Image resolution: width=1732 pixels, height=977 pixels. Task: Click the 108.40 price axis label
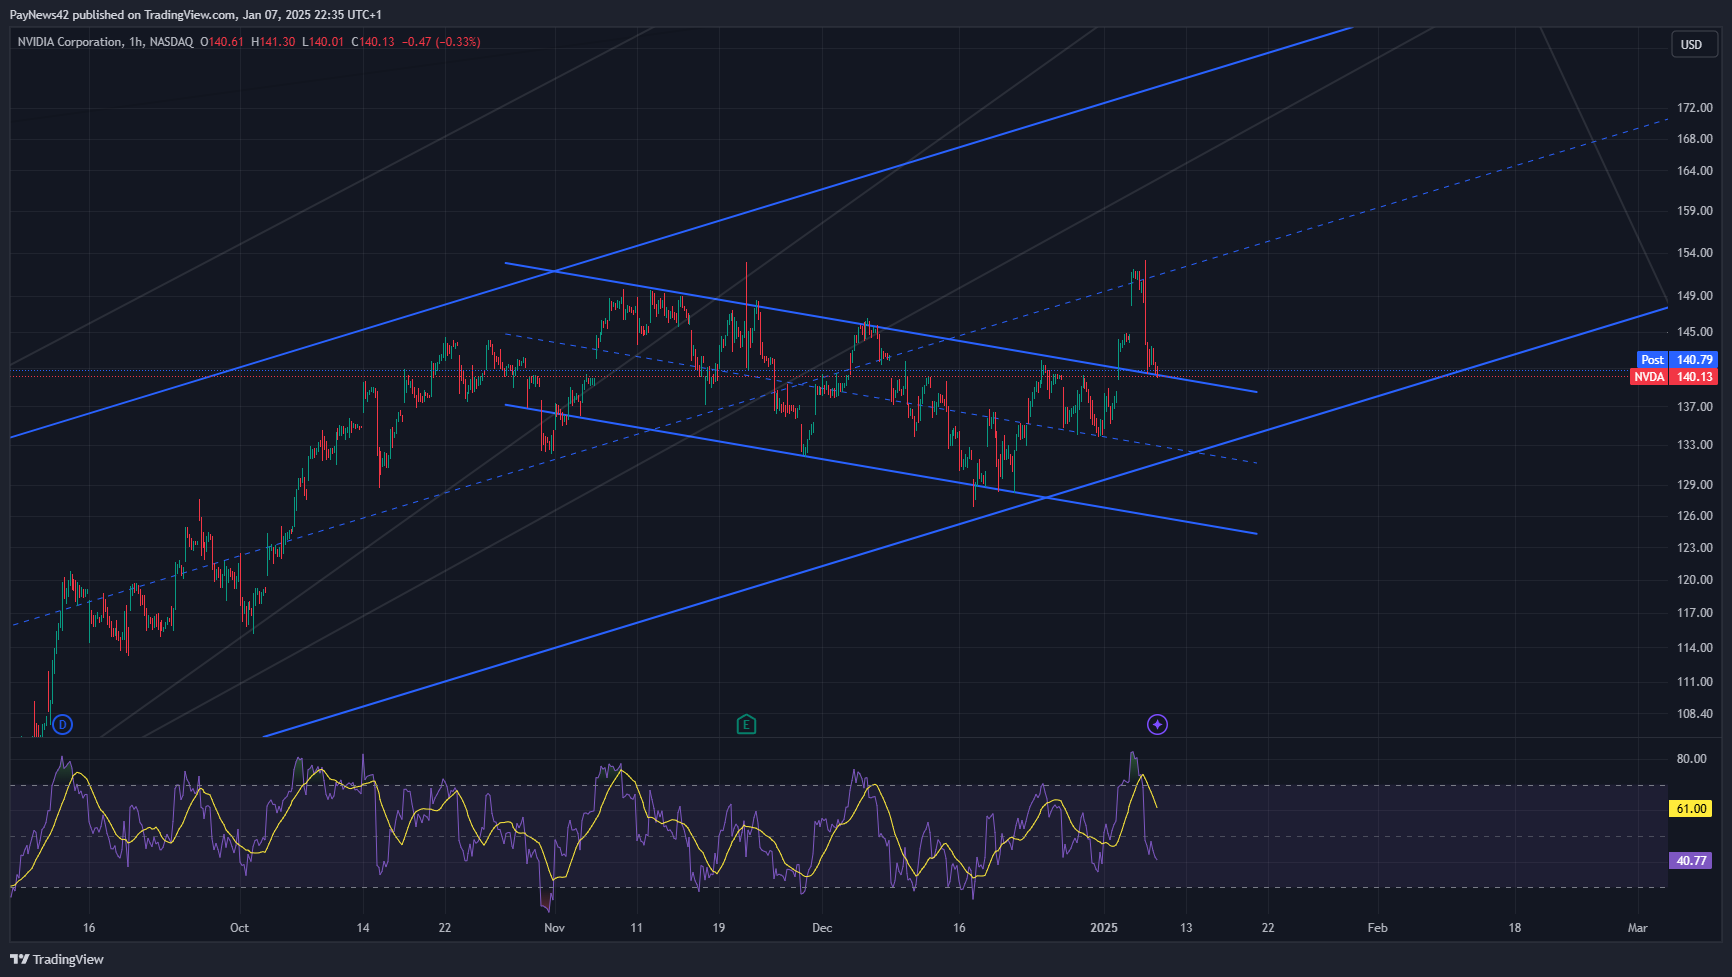1695,714
